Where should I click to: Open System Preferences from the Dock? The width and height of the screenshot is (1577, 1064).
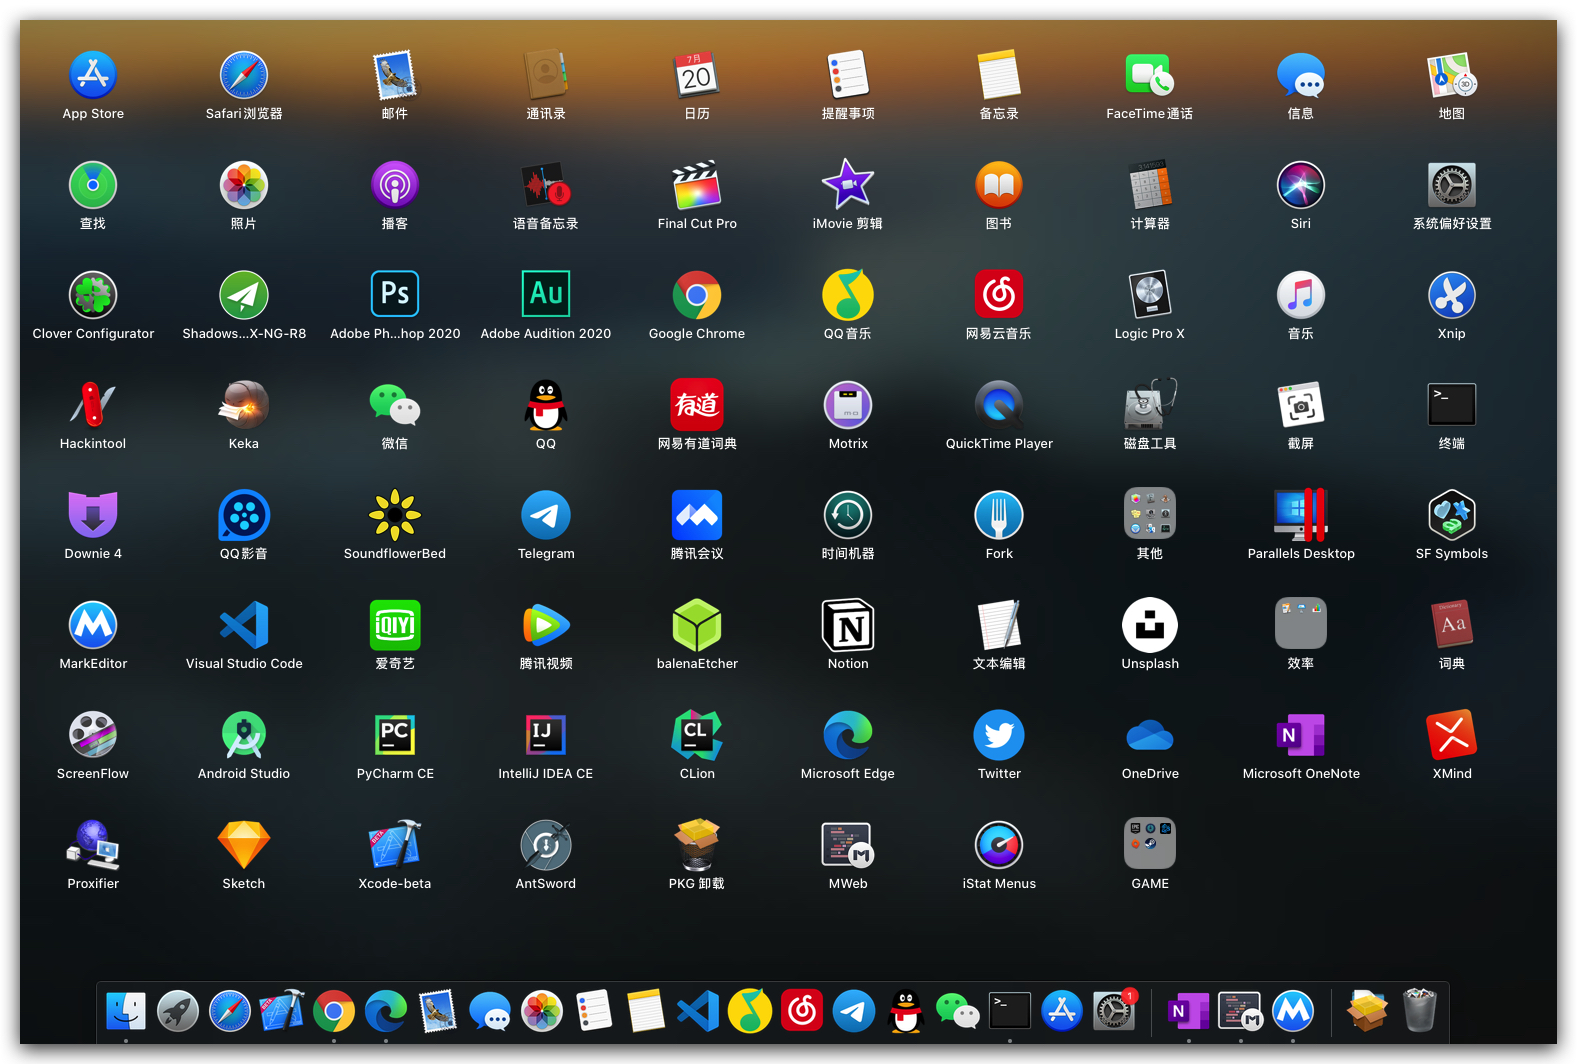pos(1113,1011)
